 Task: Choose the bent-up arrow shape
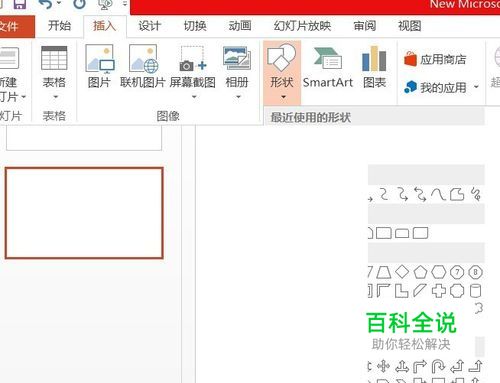point(475,366)
